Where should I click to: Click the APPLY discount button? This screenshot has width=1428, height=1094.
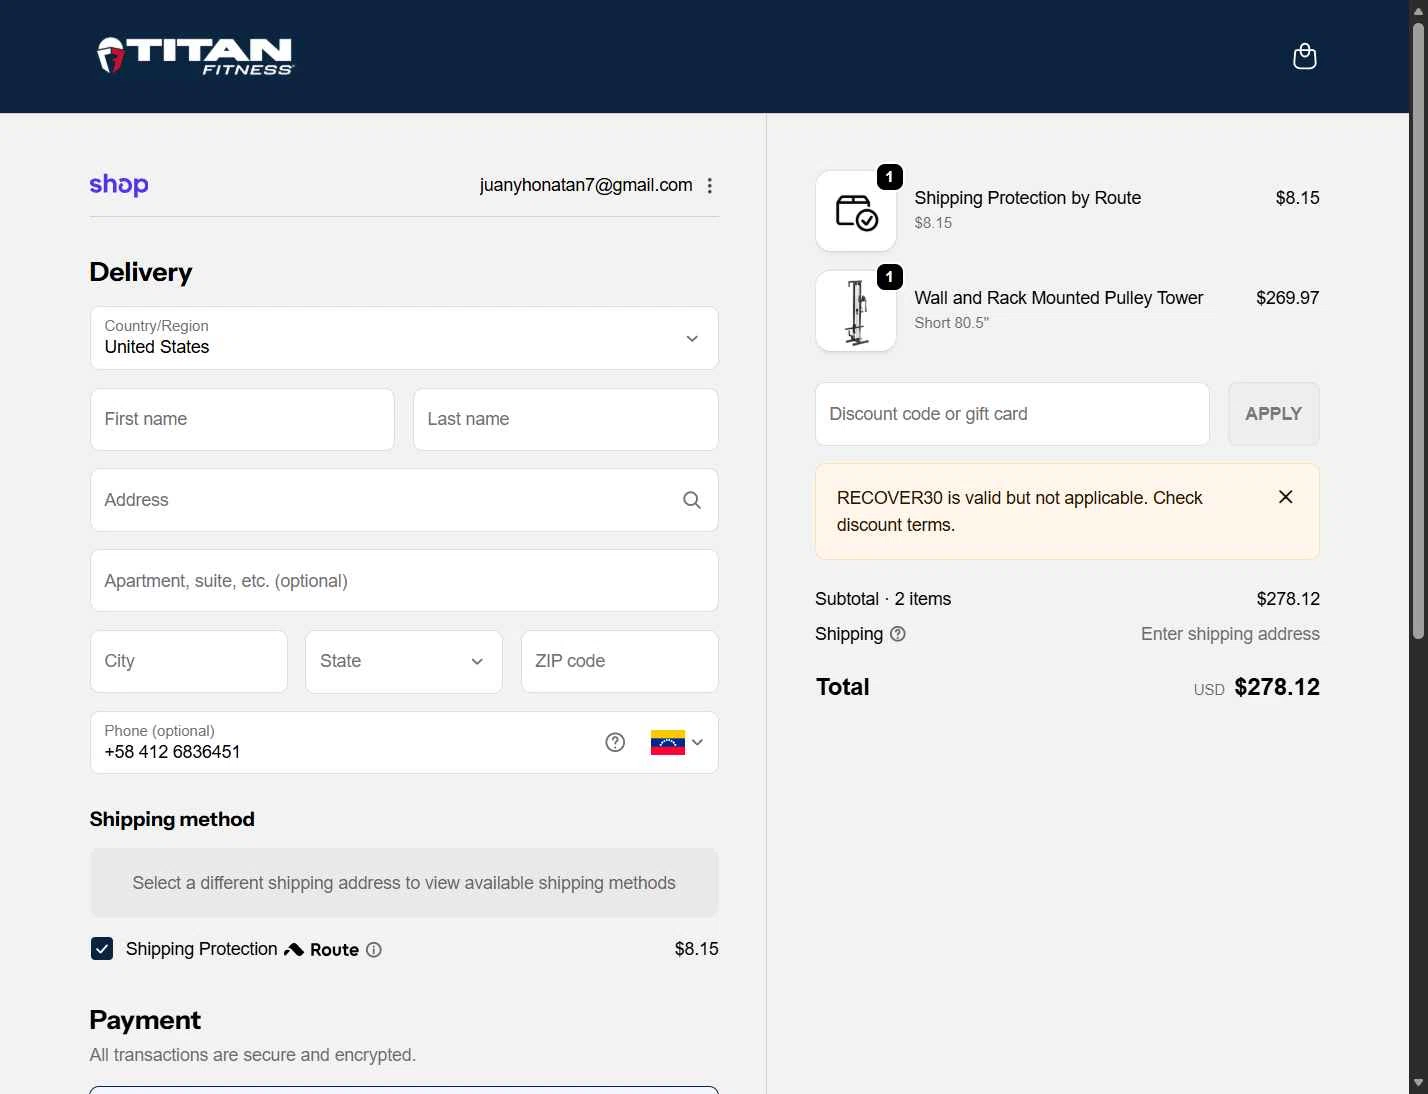pos(1273,414)
